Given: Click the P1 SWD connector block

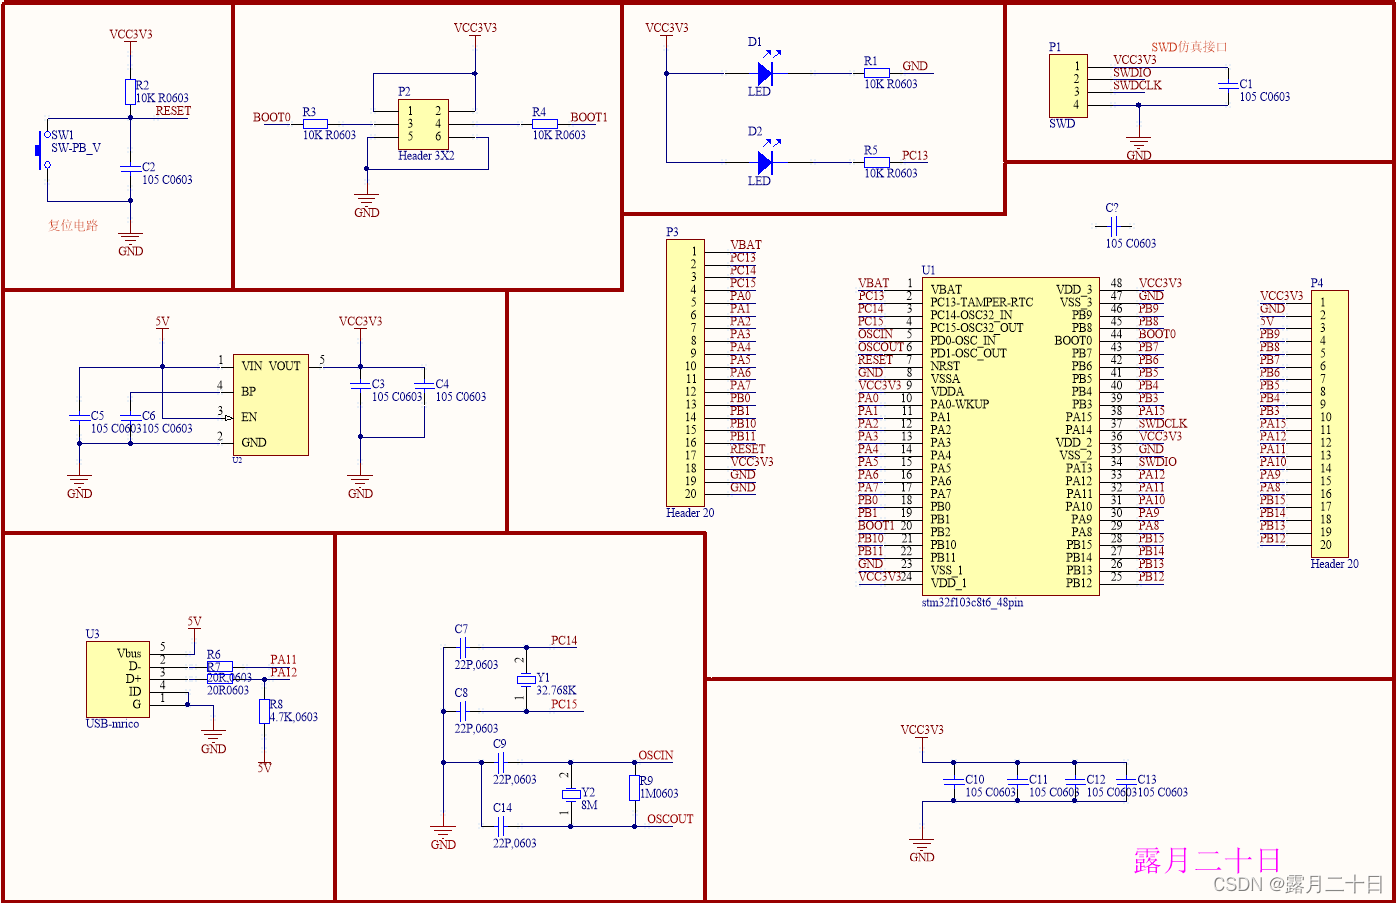Looking at the screenshot, I should 1068,86.
